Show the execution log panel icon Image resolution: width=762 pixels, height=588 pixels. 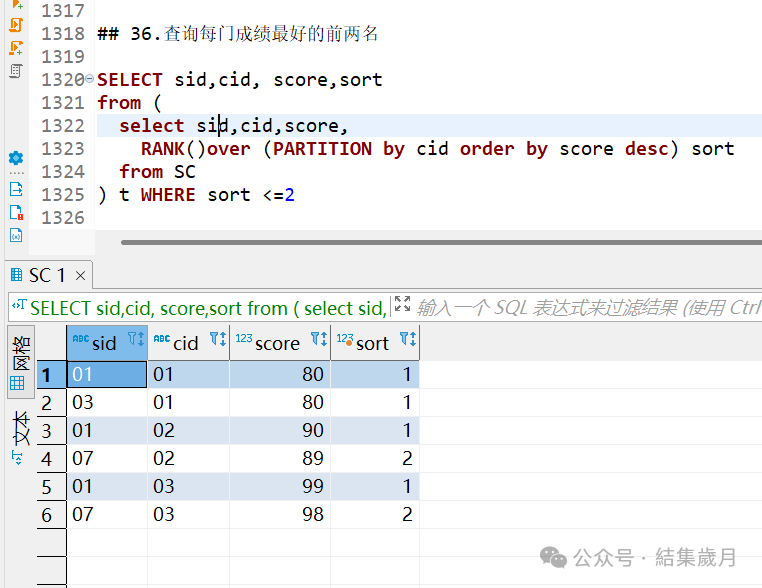(16, 212)
